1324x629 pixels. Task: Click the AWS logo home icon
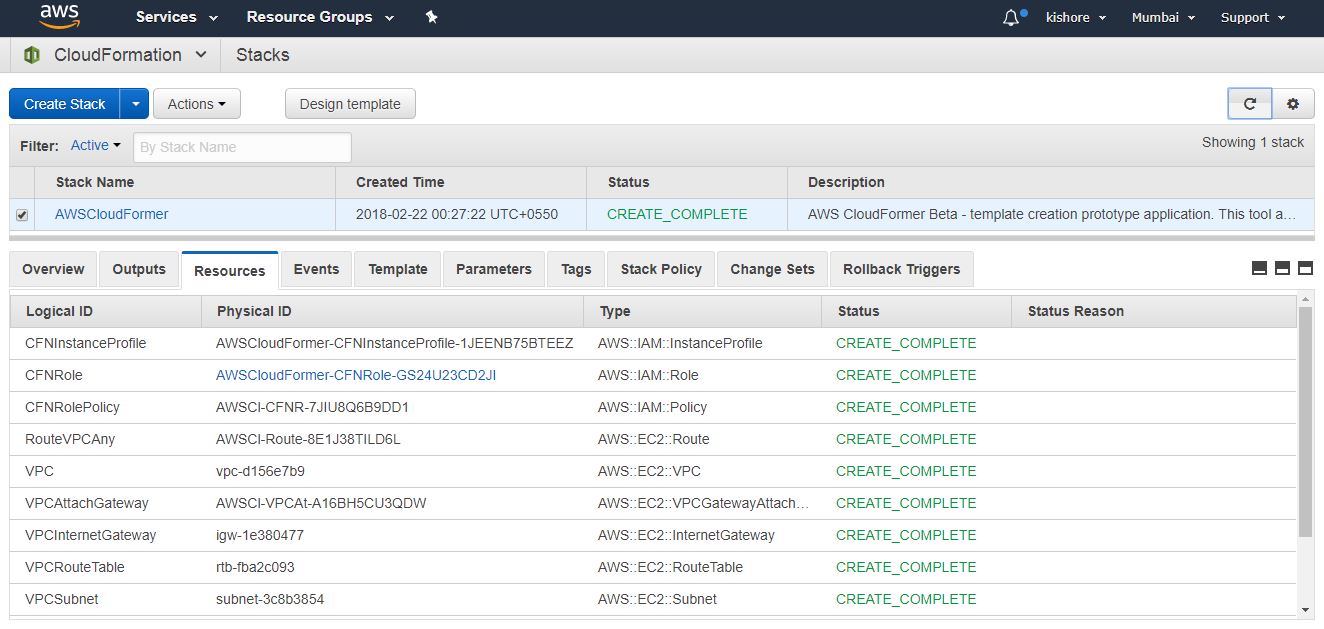[59, 17]
